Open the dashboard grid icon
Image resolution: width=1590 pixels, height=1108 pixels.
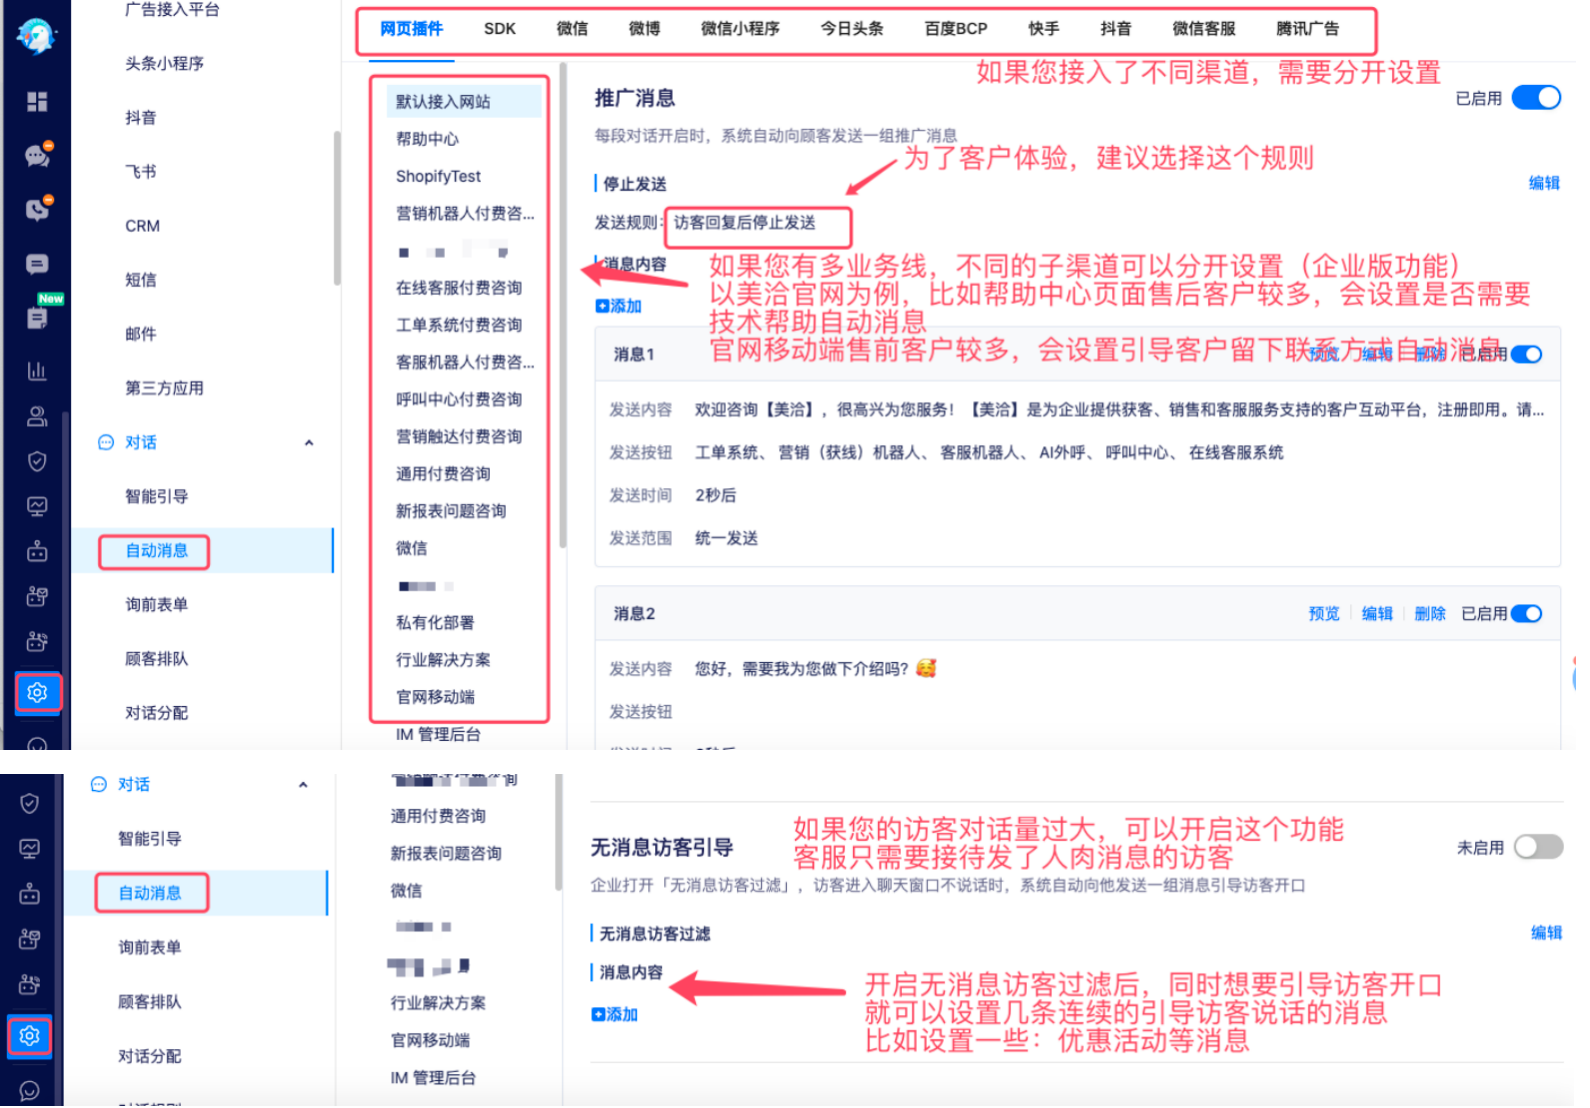(37, 102)
